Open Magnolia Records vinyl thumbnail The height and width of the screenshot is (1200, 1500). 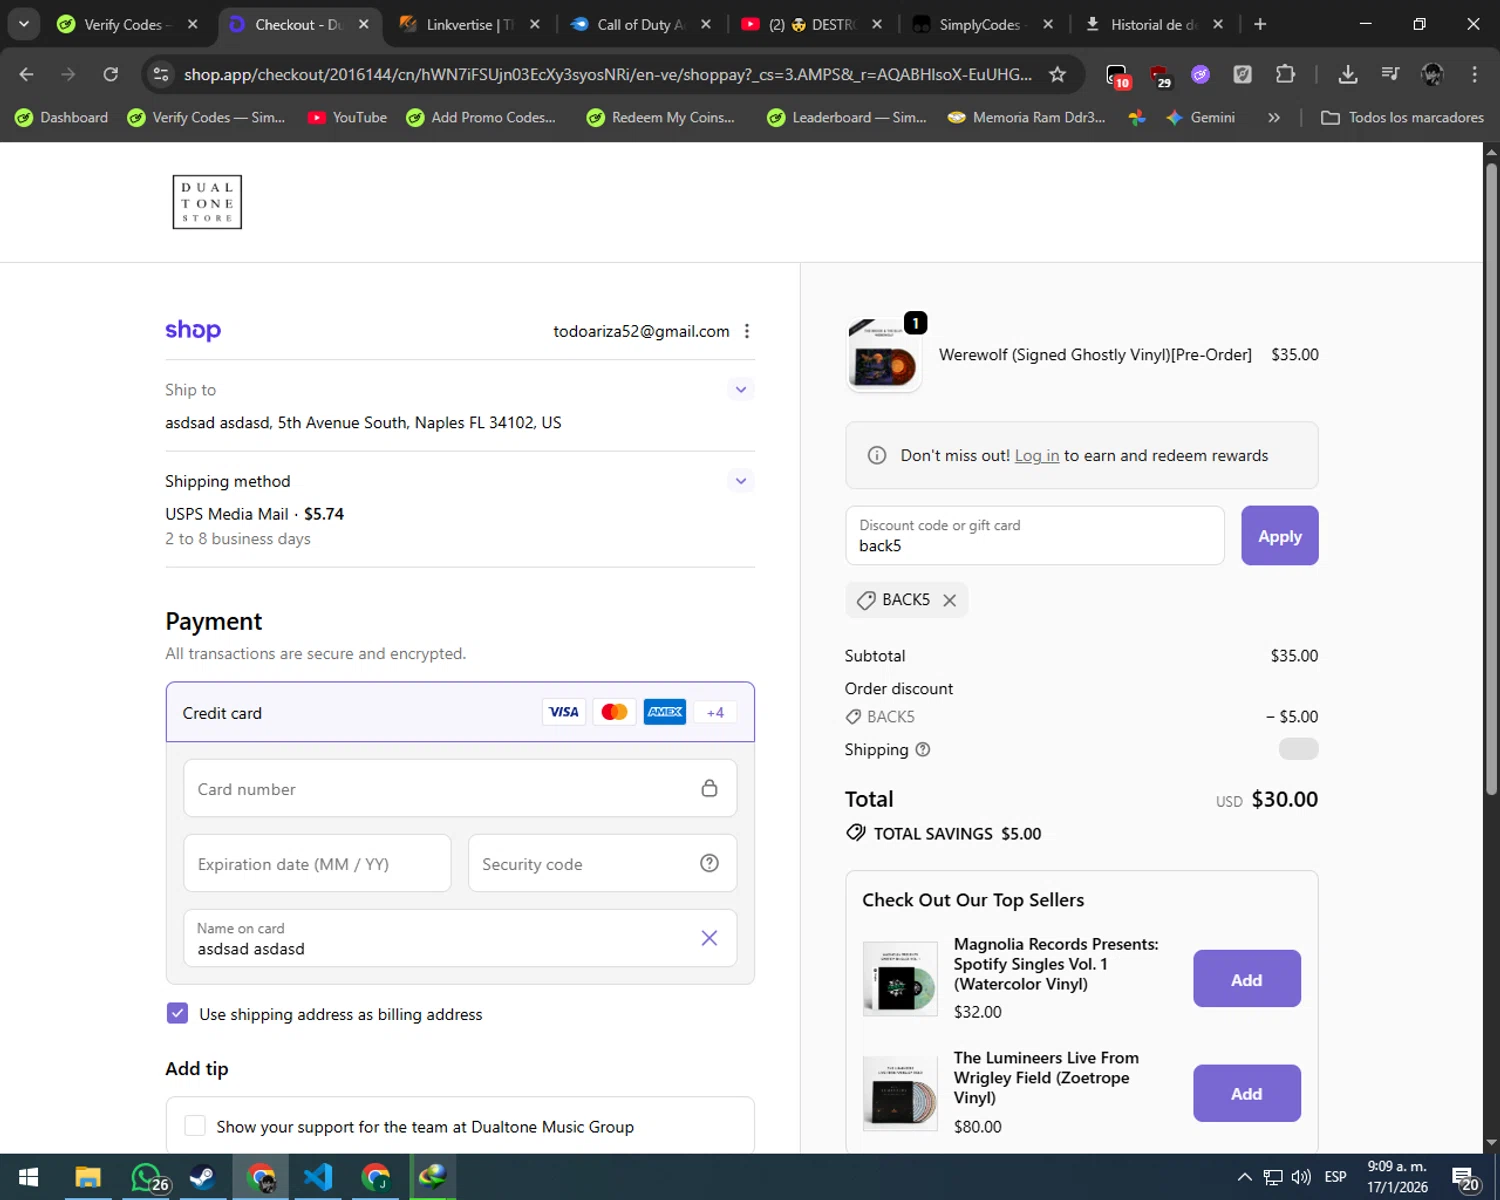click(900, 979)
